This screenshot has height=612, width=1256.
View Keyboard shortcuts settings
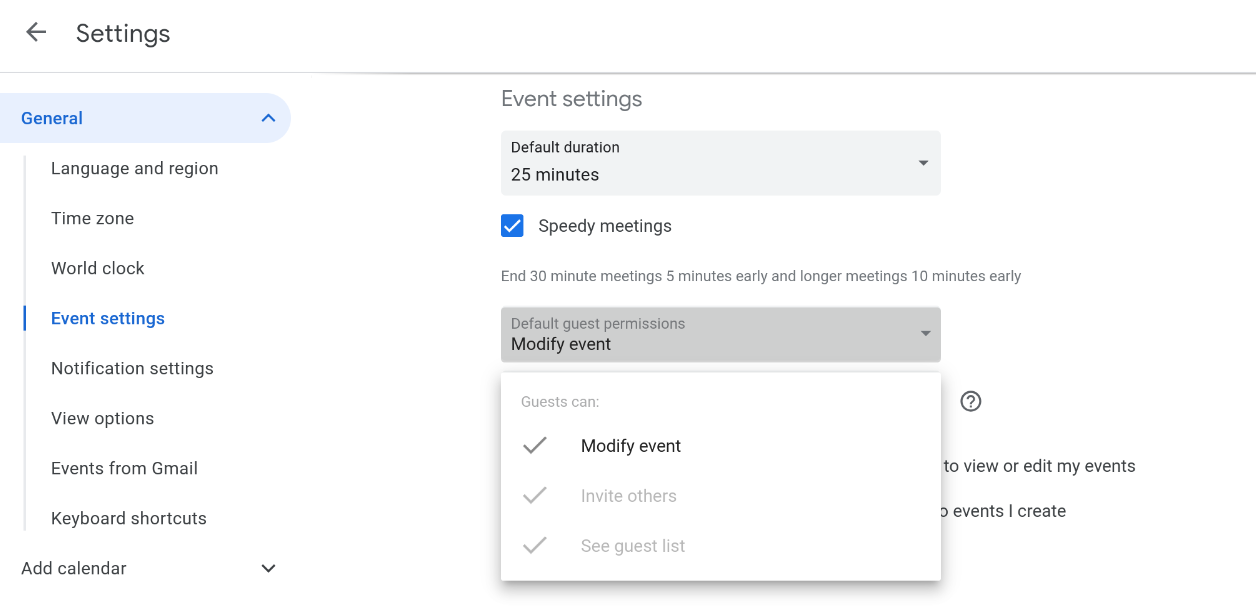[x=128, y=518]
